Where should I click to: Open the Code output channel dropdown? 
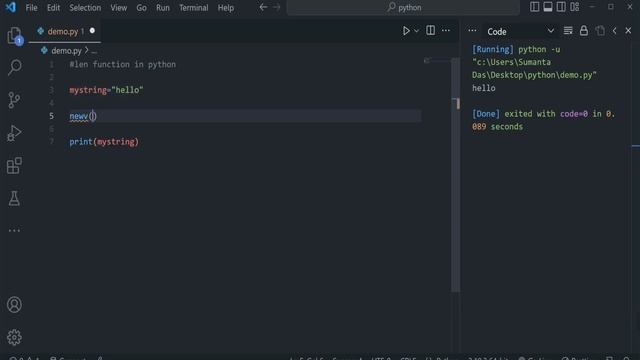[520, 31]
